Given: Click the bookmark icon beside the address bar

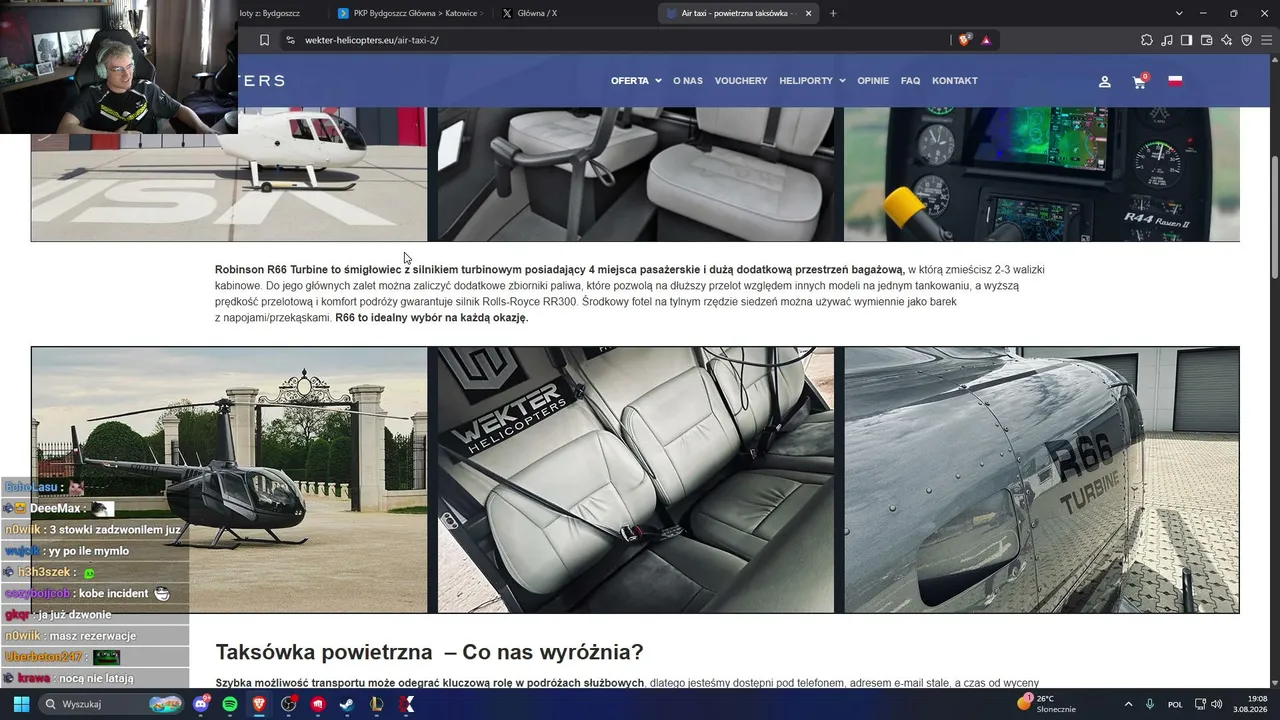Looking at the screenshot, I should point(264,40).
